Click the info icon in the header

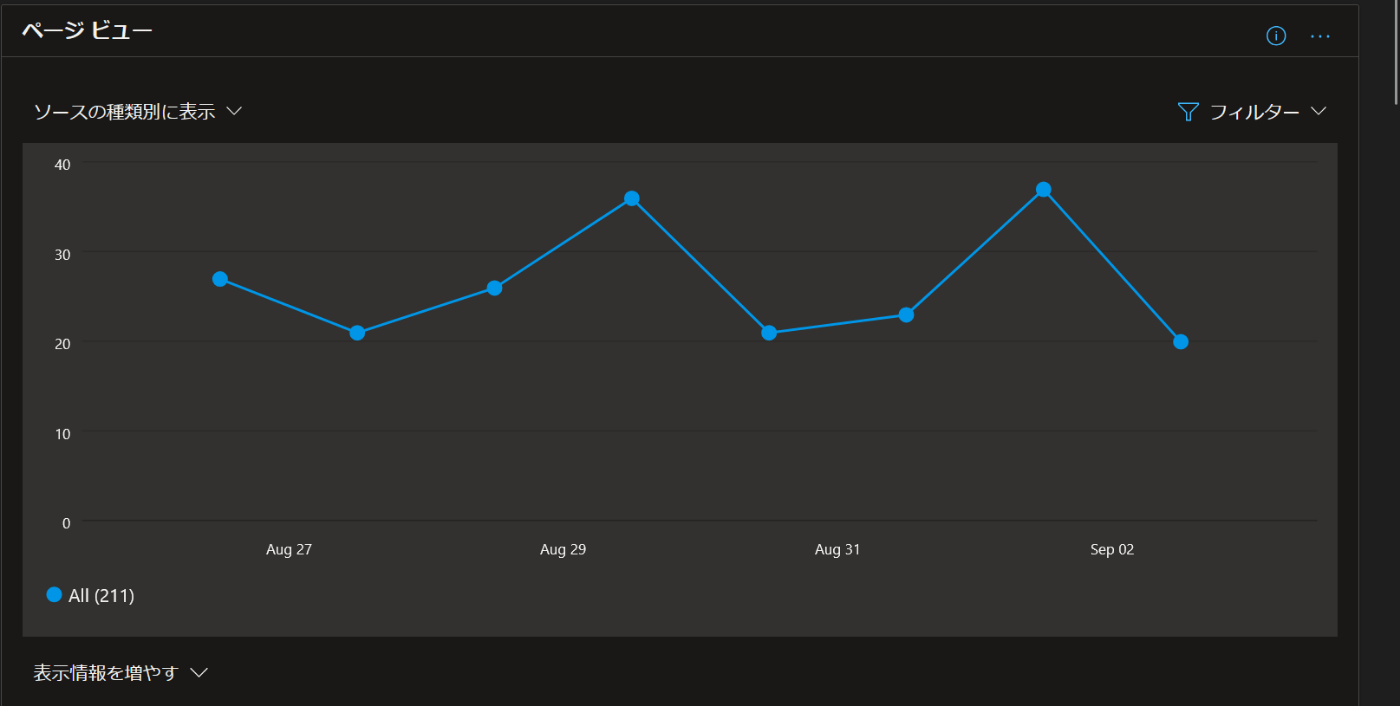1275,36
